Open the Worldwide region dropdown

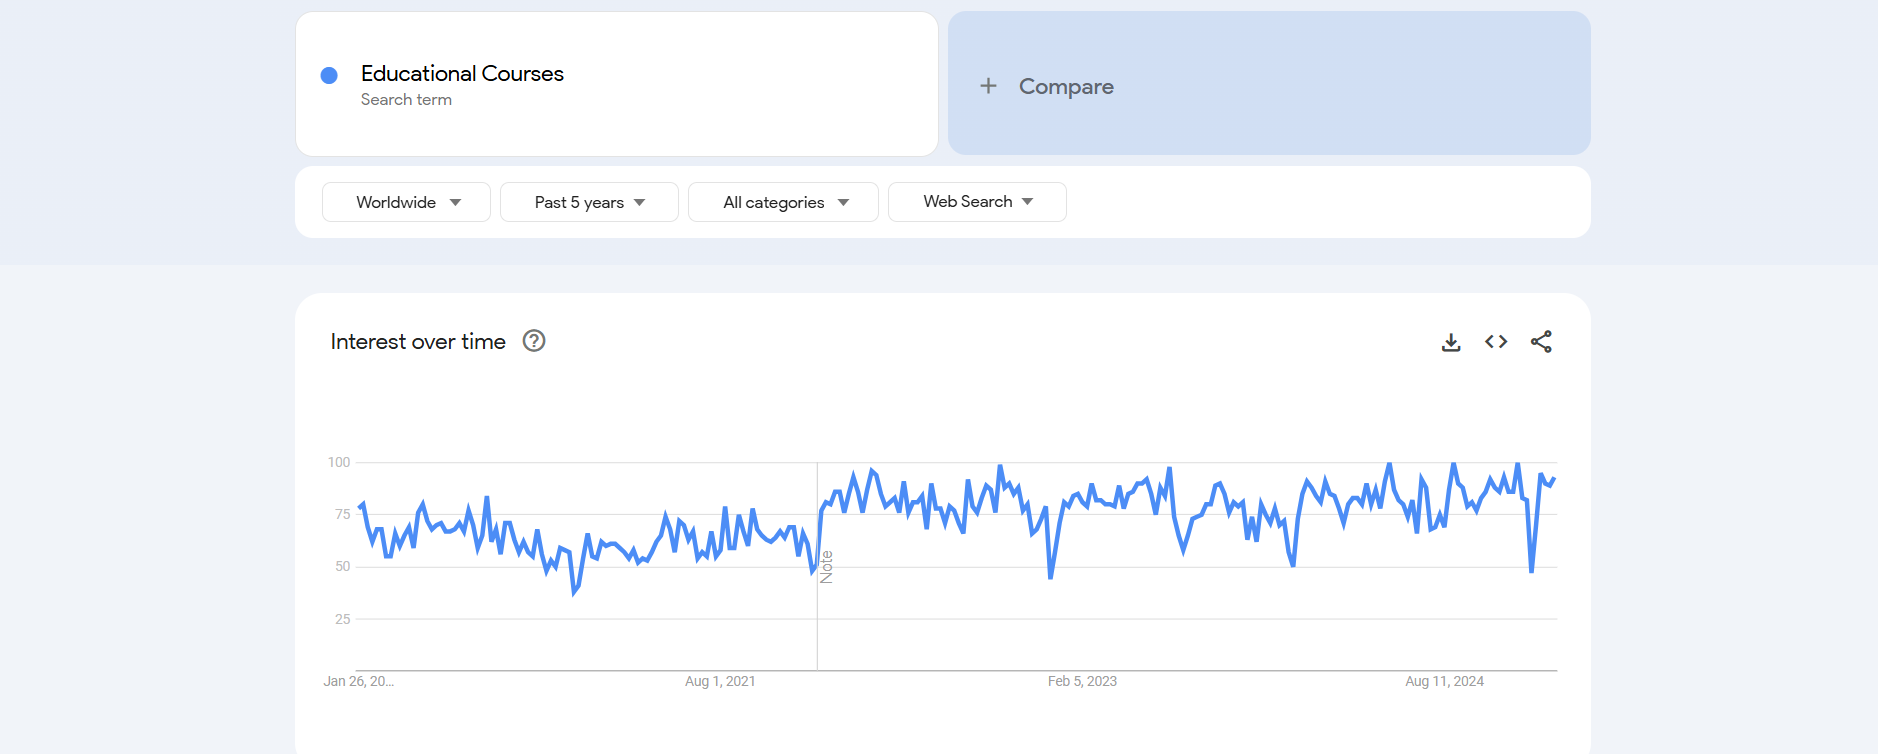406,202
